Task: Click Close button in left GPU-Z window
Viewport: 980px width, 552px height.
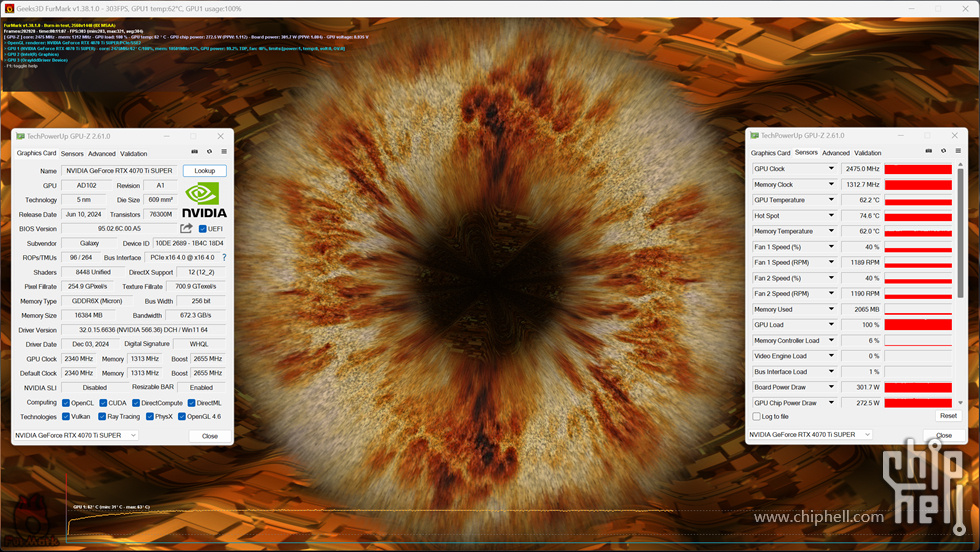Action: click(210, 436)
